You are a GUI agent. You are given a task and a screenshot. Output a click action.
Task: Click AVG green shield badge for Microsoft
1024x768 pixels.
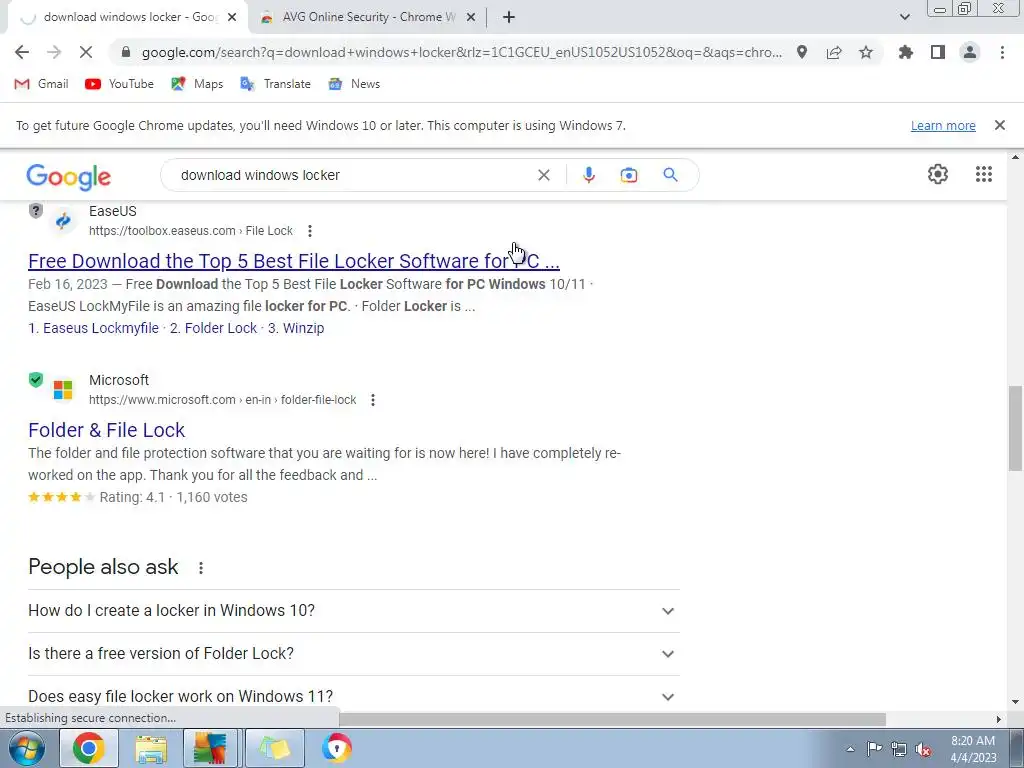tap(36, 379)
